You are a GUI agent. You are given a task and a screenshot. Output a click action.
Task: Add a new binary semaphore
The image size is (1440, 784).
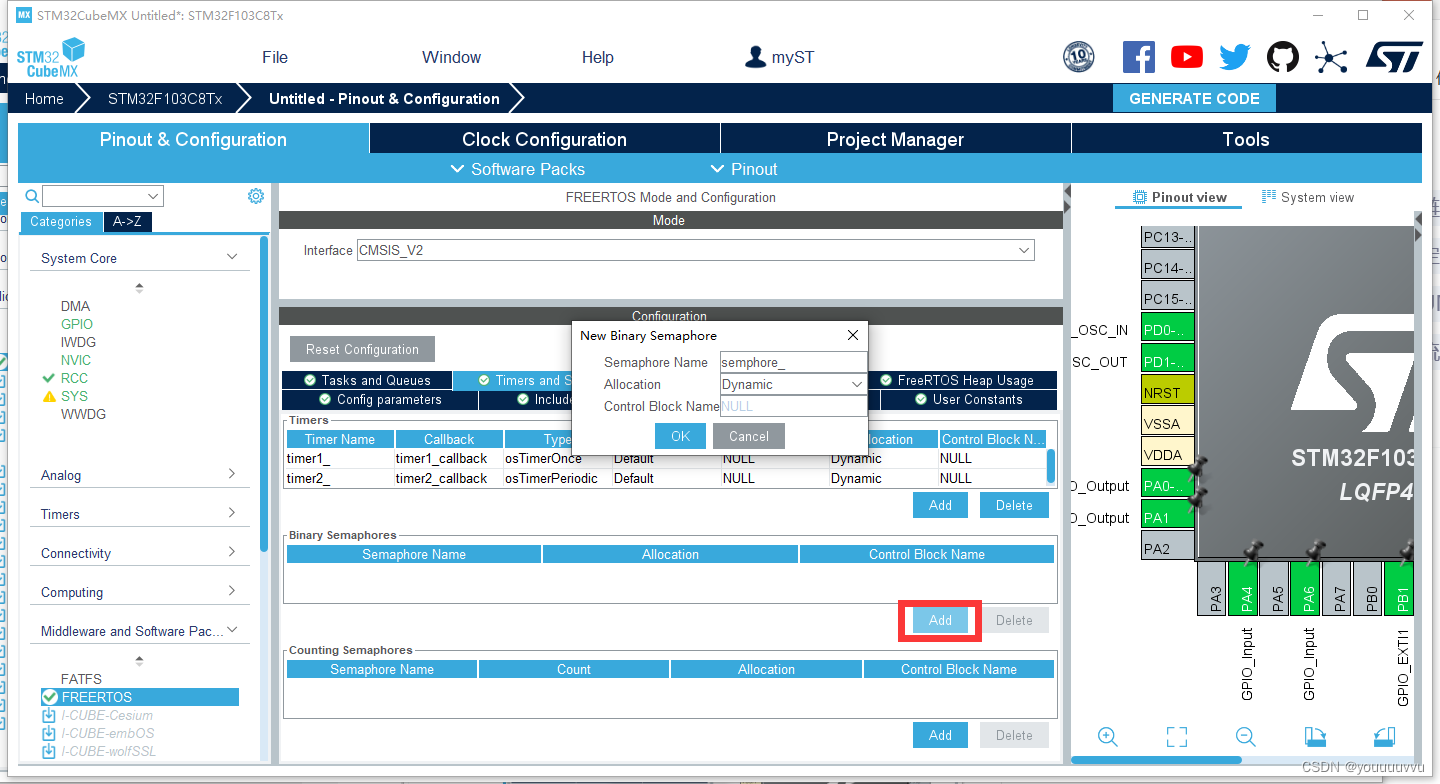point(940,620)
